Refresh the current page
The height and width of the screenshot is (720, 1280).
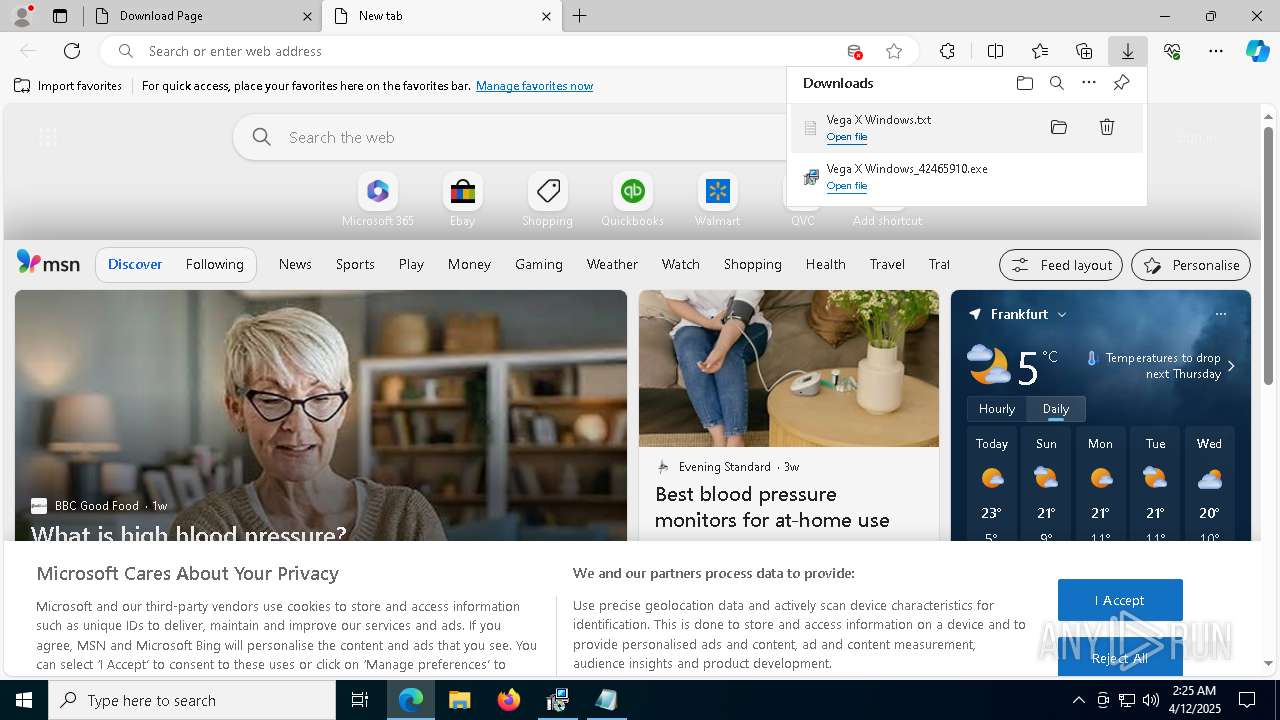click(72, 51)
